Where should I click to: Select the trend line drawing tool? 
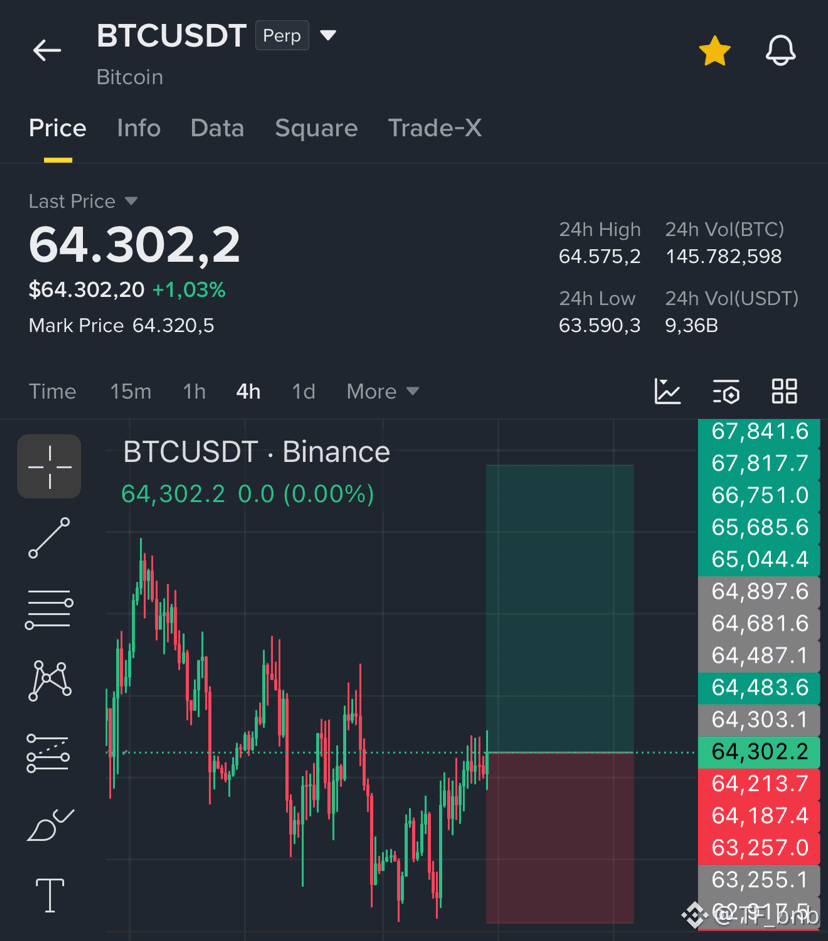coord(49,538)
